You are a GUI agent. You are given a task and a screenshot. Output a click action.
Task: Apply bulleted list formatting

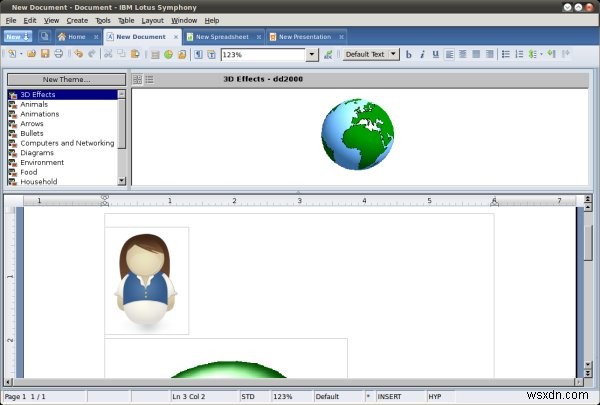(505, 54)
